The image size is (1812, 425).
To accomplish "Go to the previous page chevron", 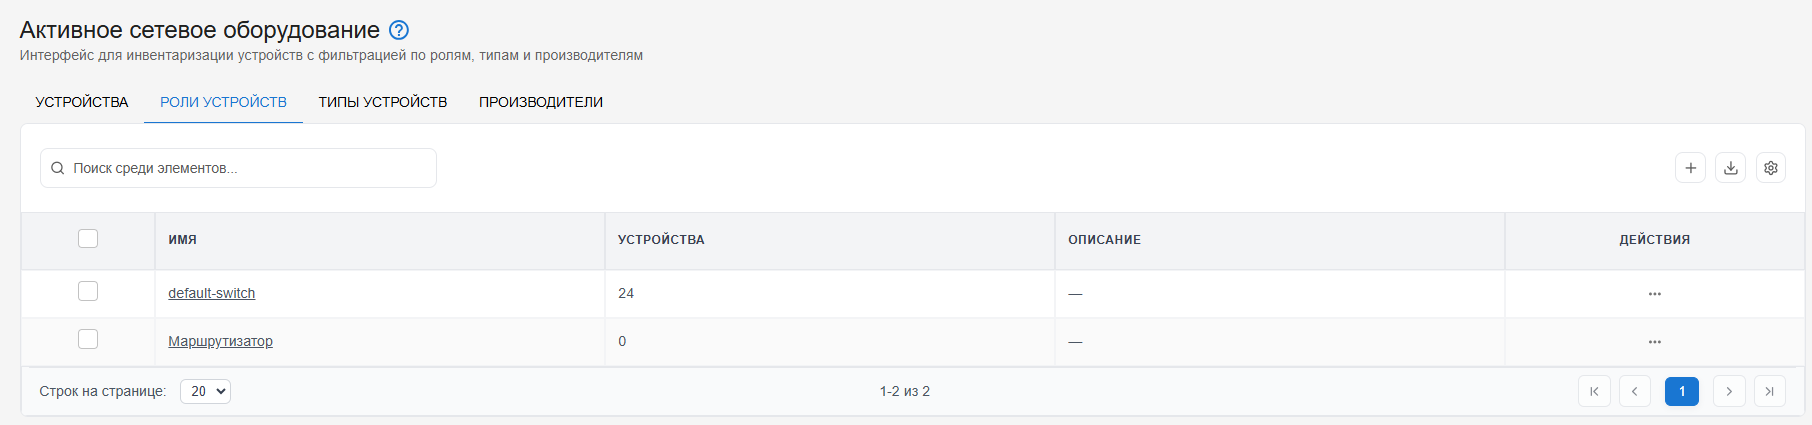I will [1635, 391].
